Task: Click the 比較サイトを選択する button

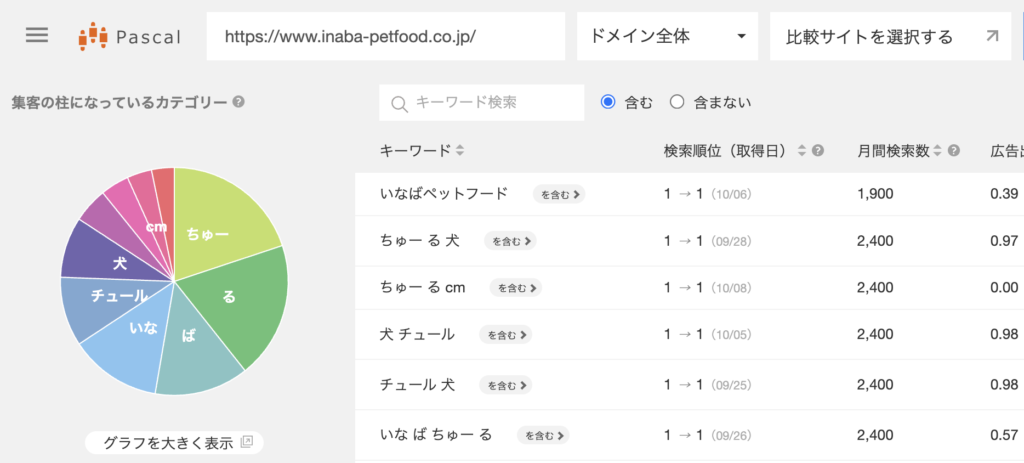Action: pyautogui.click(x=890, y=36)
